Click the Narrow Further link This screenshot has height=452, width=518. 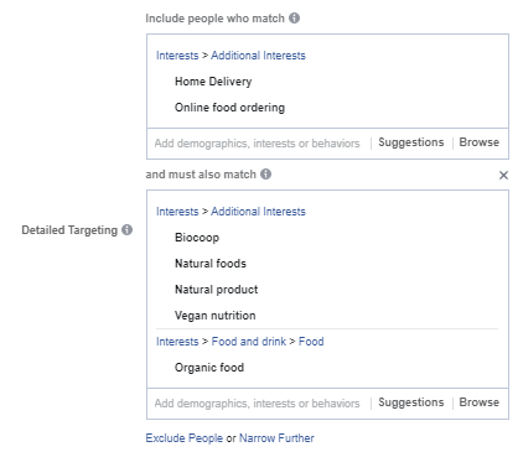point(277,438)
